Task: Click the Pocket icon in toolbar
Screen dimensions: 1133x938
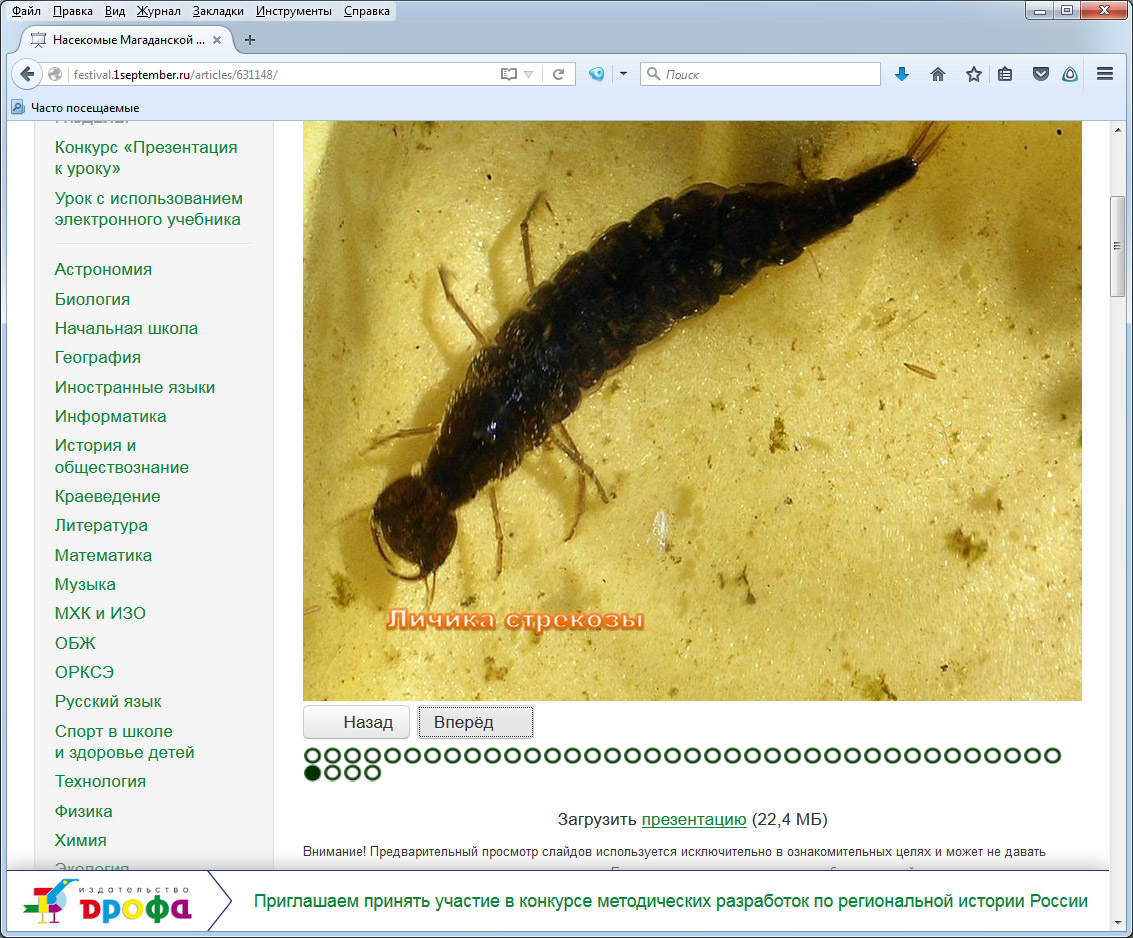Action: [1041, 74]
